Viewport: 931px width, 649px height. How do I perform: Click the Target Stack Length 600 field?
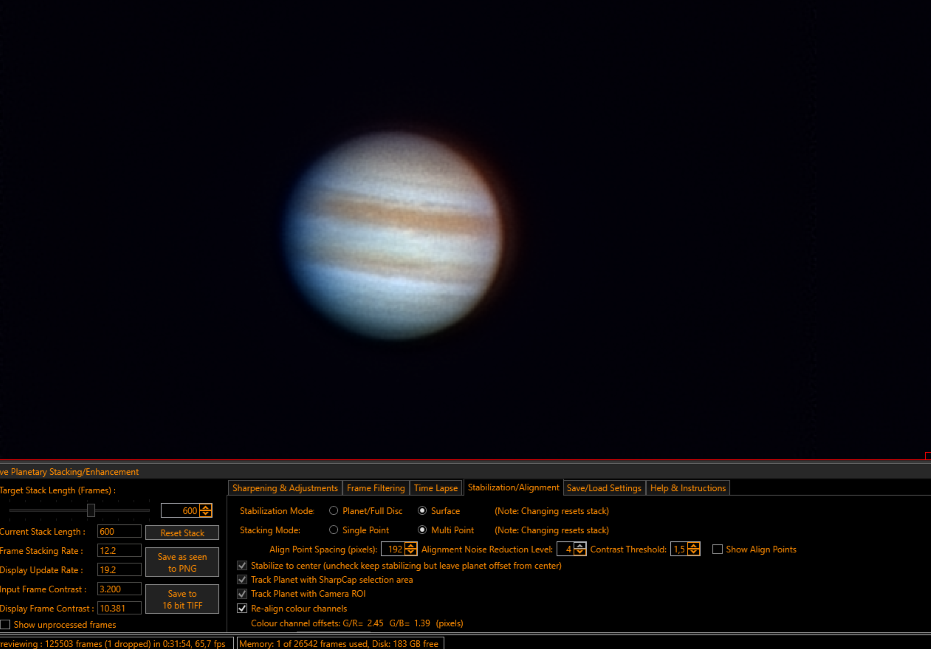coord(180,510)
